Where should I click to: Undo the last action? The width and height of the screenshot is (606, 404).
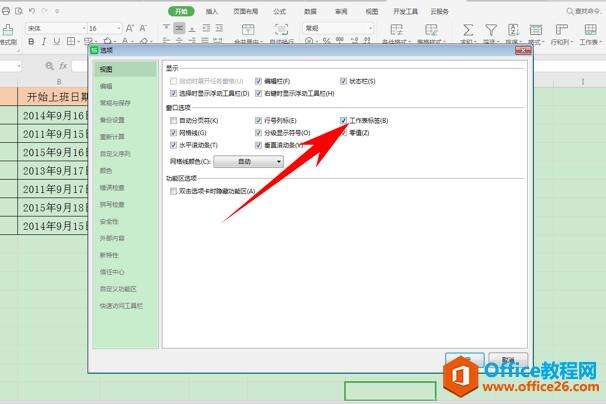(x=32, y=11)
